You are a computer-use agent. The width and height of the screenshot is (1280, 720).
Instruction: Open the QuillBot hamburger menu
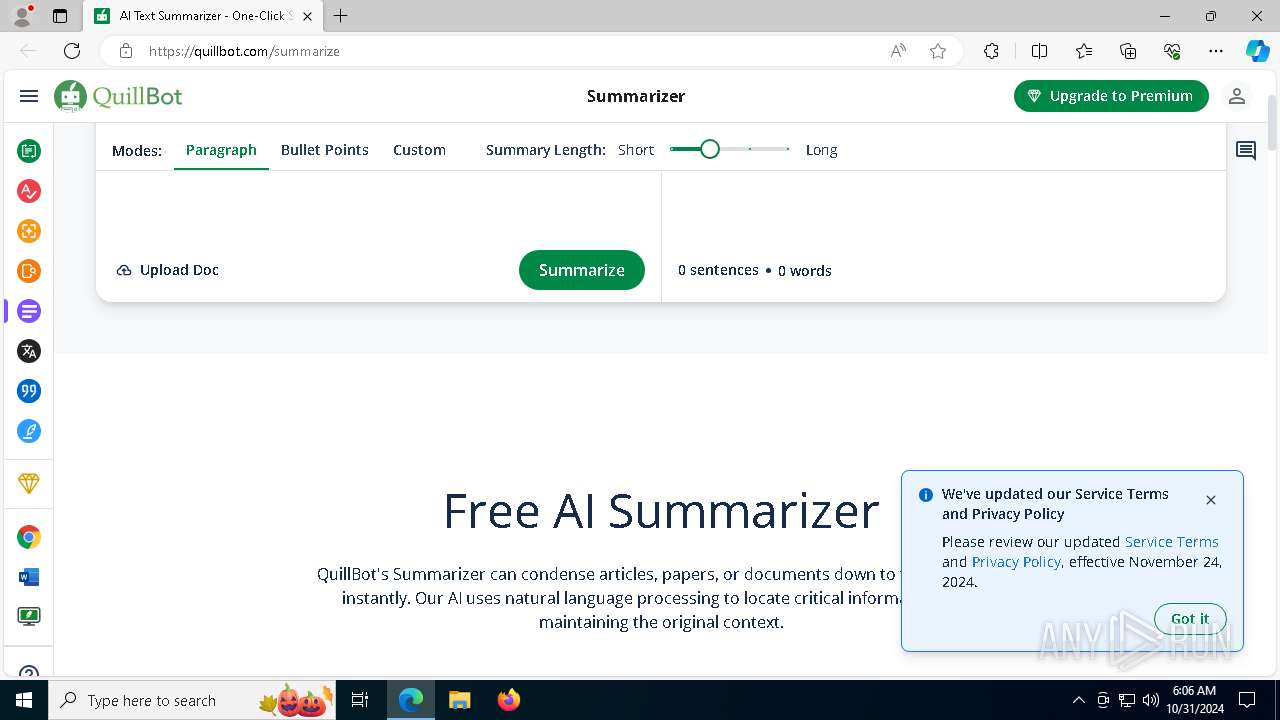pos(29,96)
